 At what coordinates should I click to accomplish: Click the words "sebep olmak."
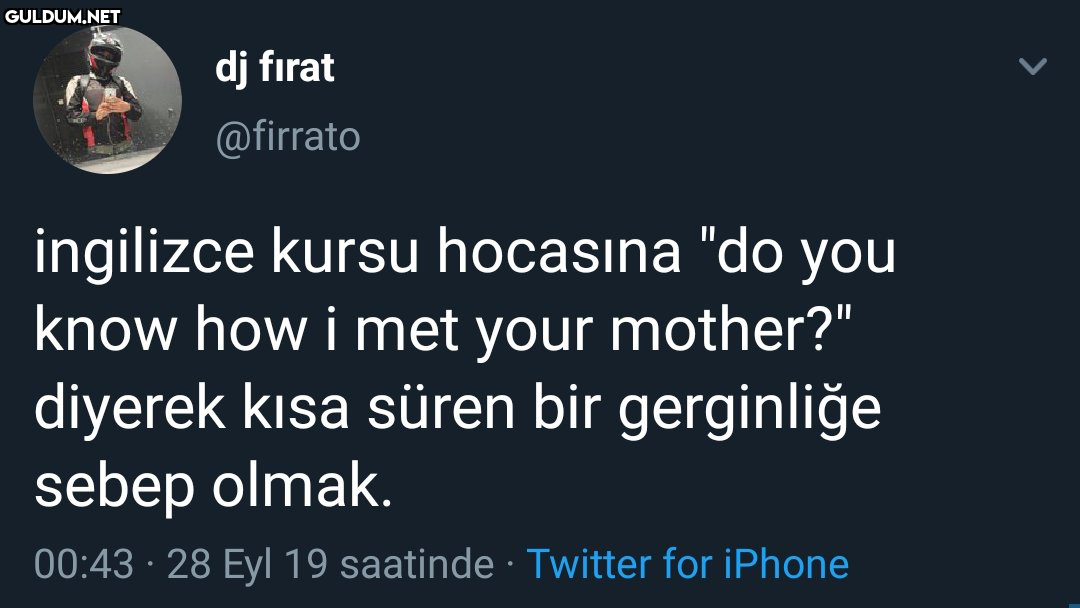click(x=210, y=486)
